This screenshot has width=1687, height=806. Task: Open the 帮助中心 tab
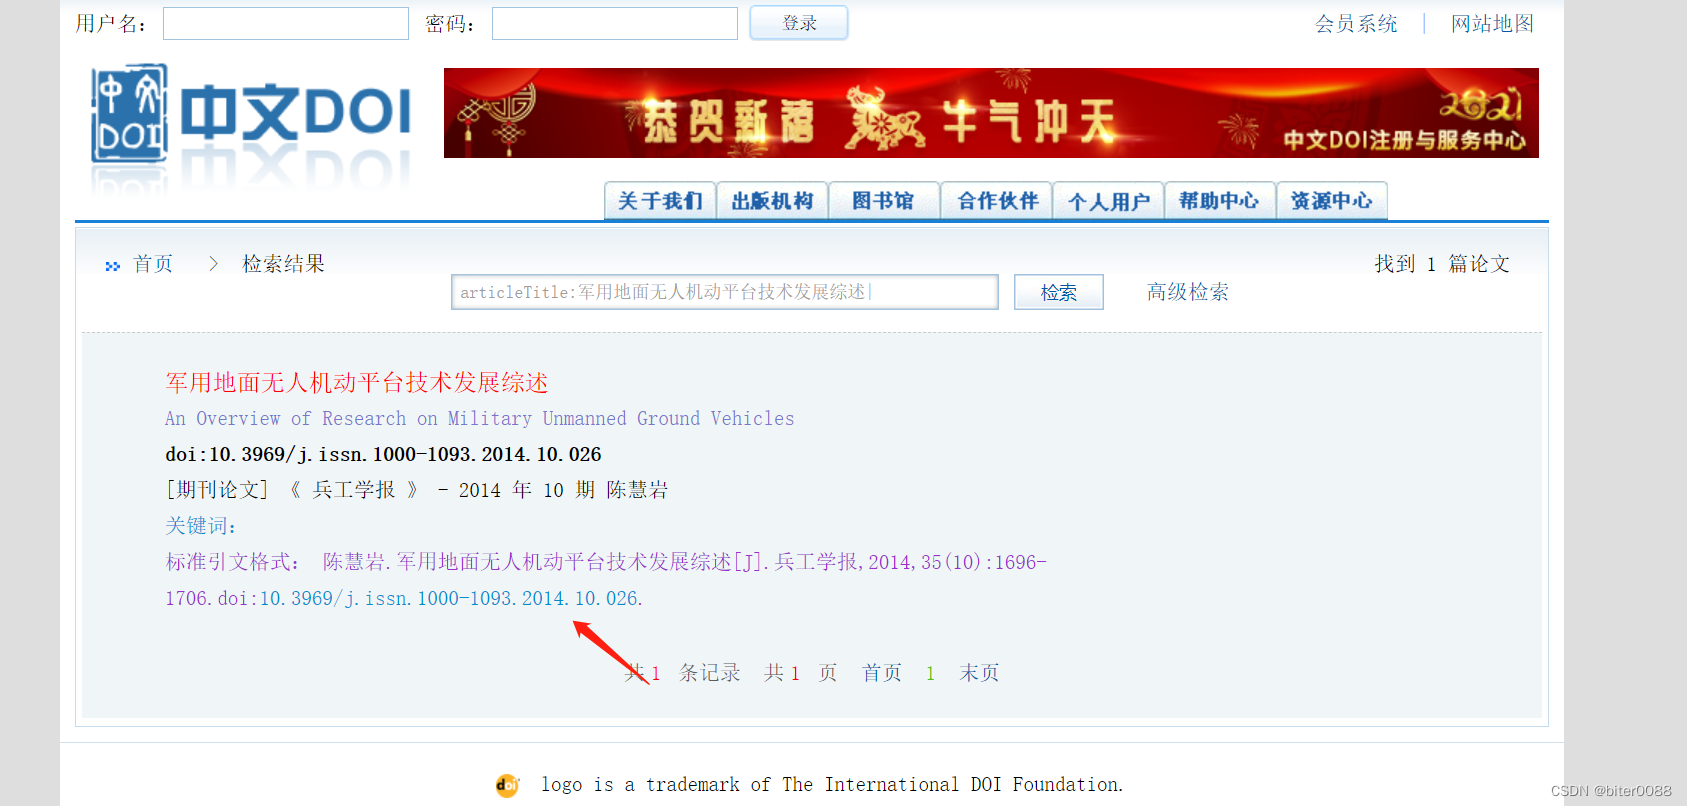[1220, 201]
